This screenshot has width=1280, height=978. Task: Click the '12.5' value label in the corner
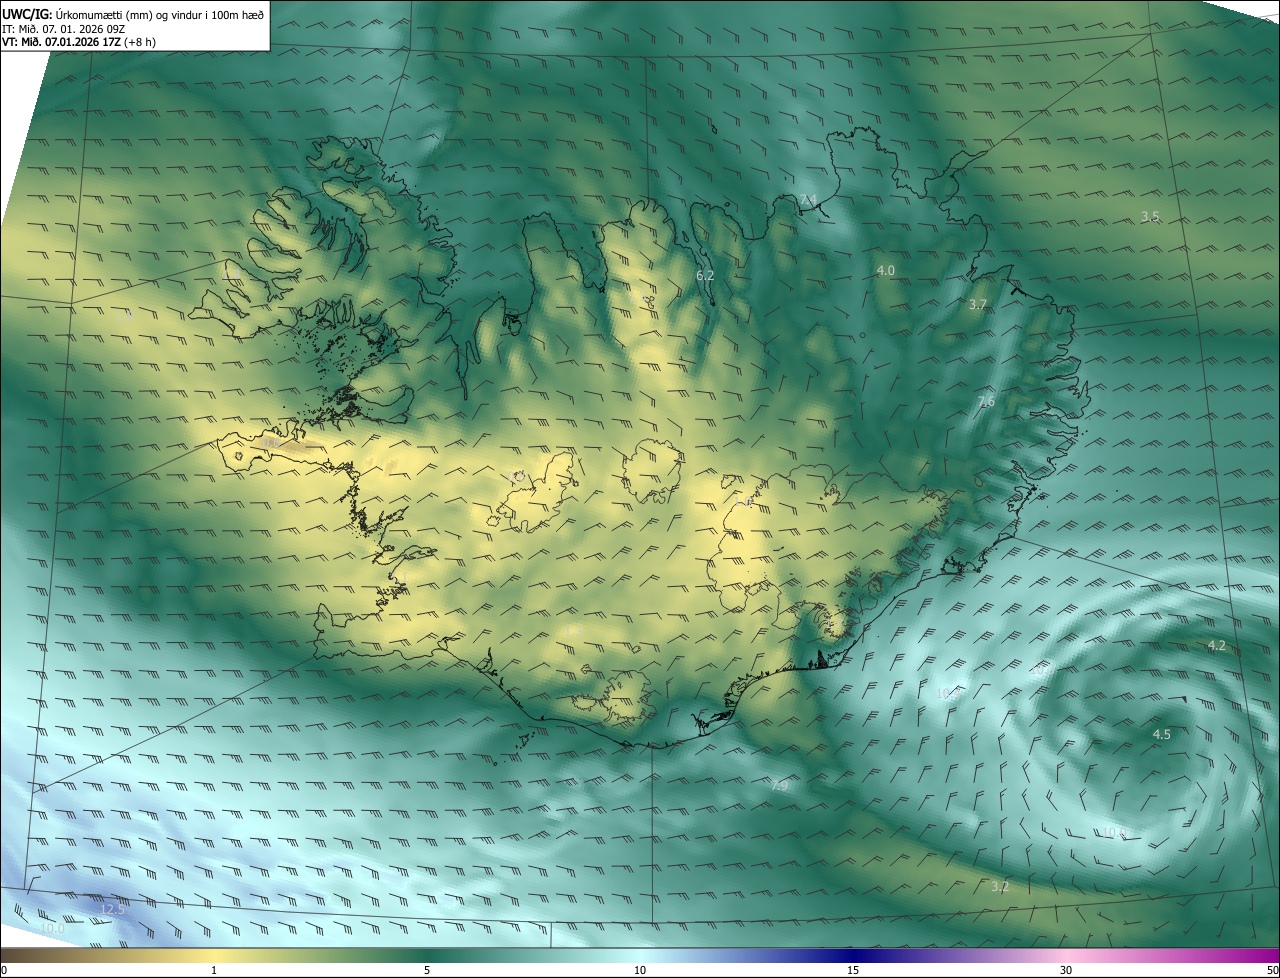pos(113,909)
